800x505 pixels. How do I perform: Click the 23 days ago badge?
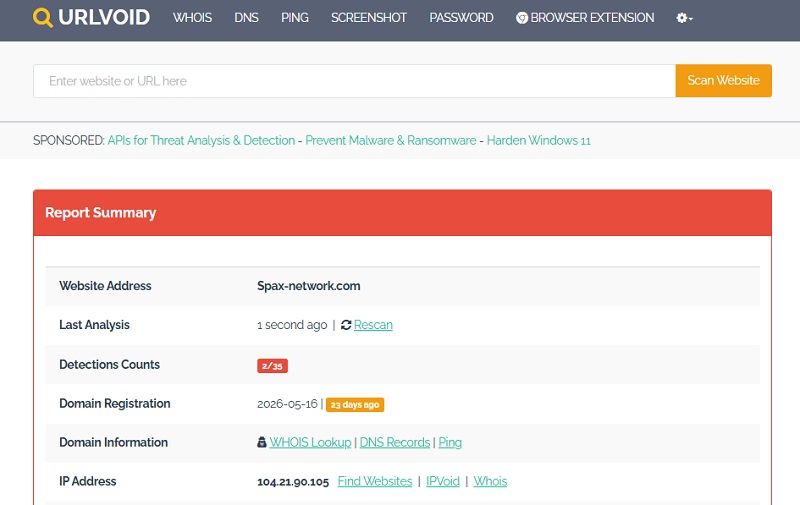pyautogui.click(x=355, y=405)
